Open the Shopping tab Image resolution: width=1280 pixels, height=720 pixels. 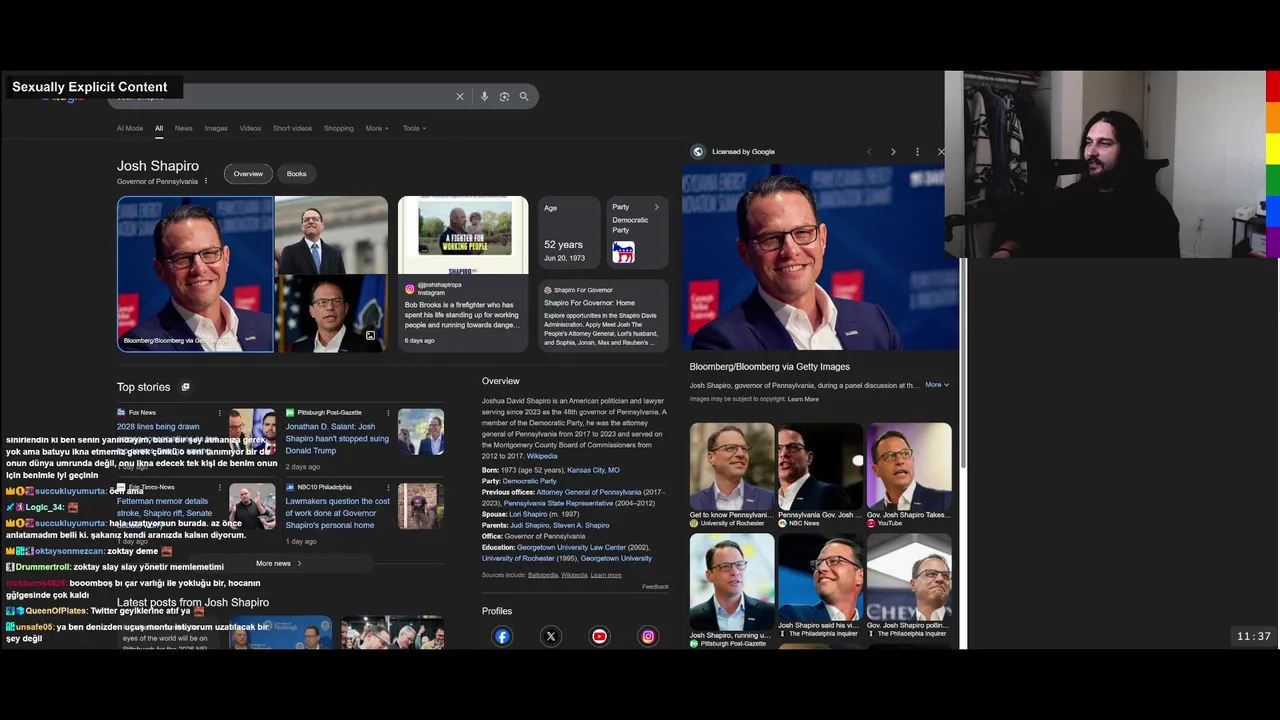pyautogui.click(x=338, y=128)
